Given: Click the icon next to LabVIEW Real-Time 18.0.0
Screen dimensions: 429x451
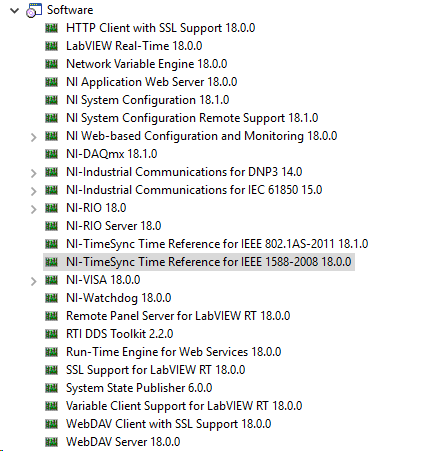Looking at the screenshot, I should pos(51,46).
